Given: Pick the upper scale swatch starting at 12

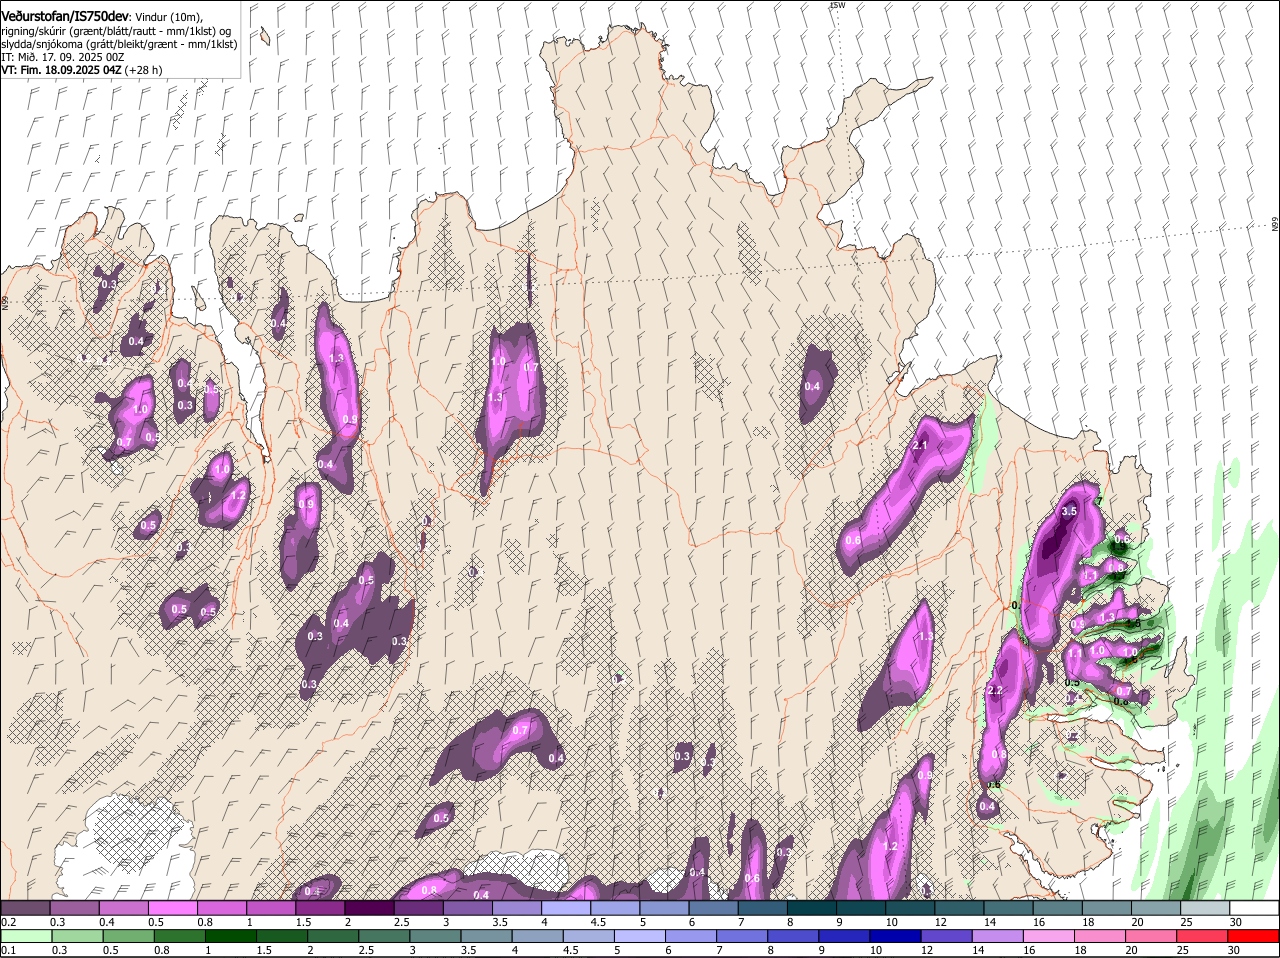Looking at the screenshot, I should (959, 907).
